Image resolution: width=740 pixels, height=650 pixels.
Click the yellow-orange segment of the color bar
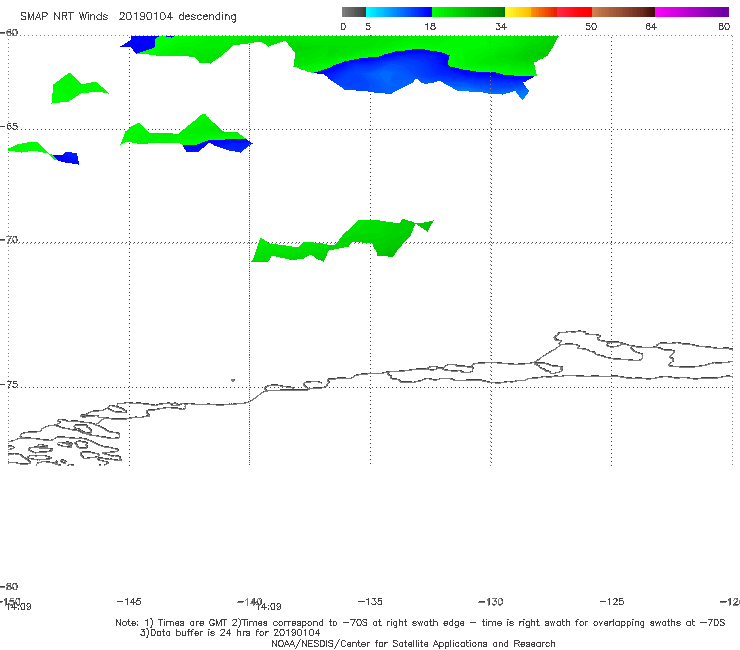pos(531,12)
